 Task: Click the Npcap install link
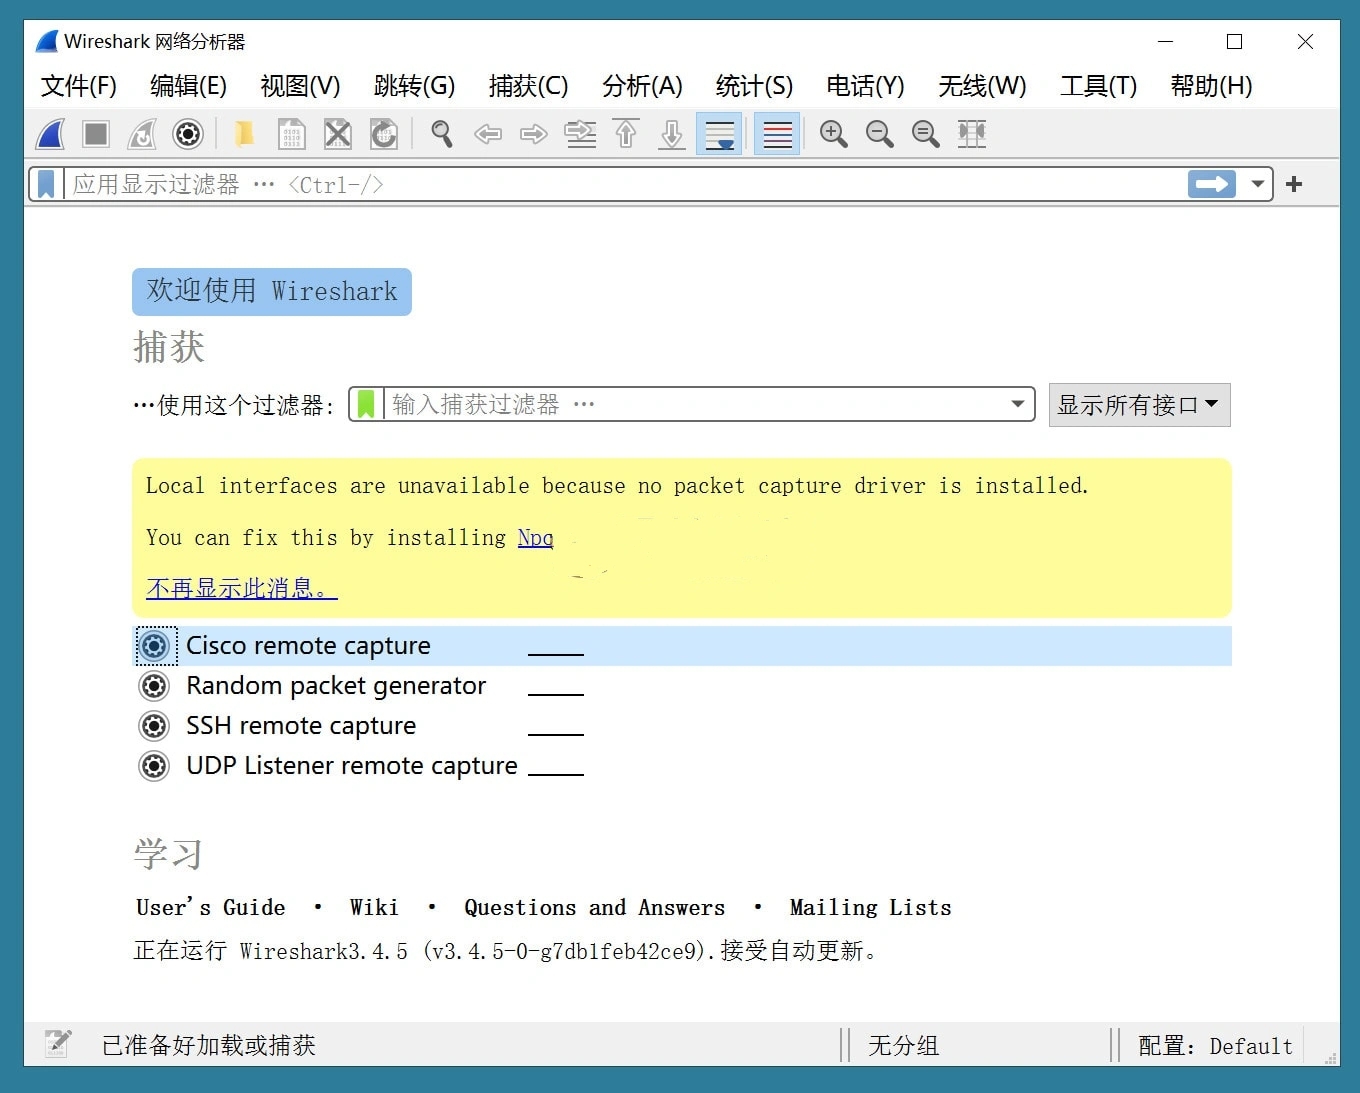(x=535, y=538)
